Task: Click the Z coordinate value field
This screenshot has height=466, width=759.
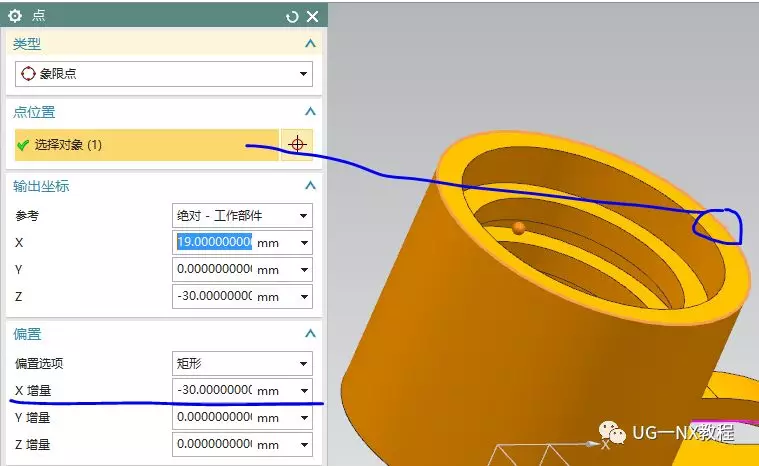Action: pos(214,296)
